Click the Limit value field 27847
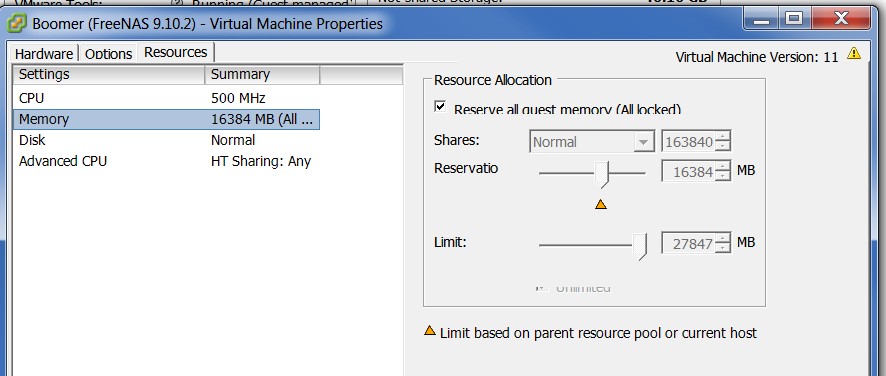This screenshot has height=376, width=886. pos(689,243)
